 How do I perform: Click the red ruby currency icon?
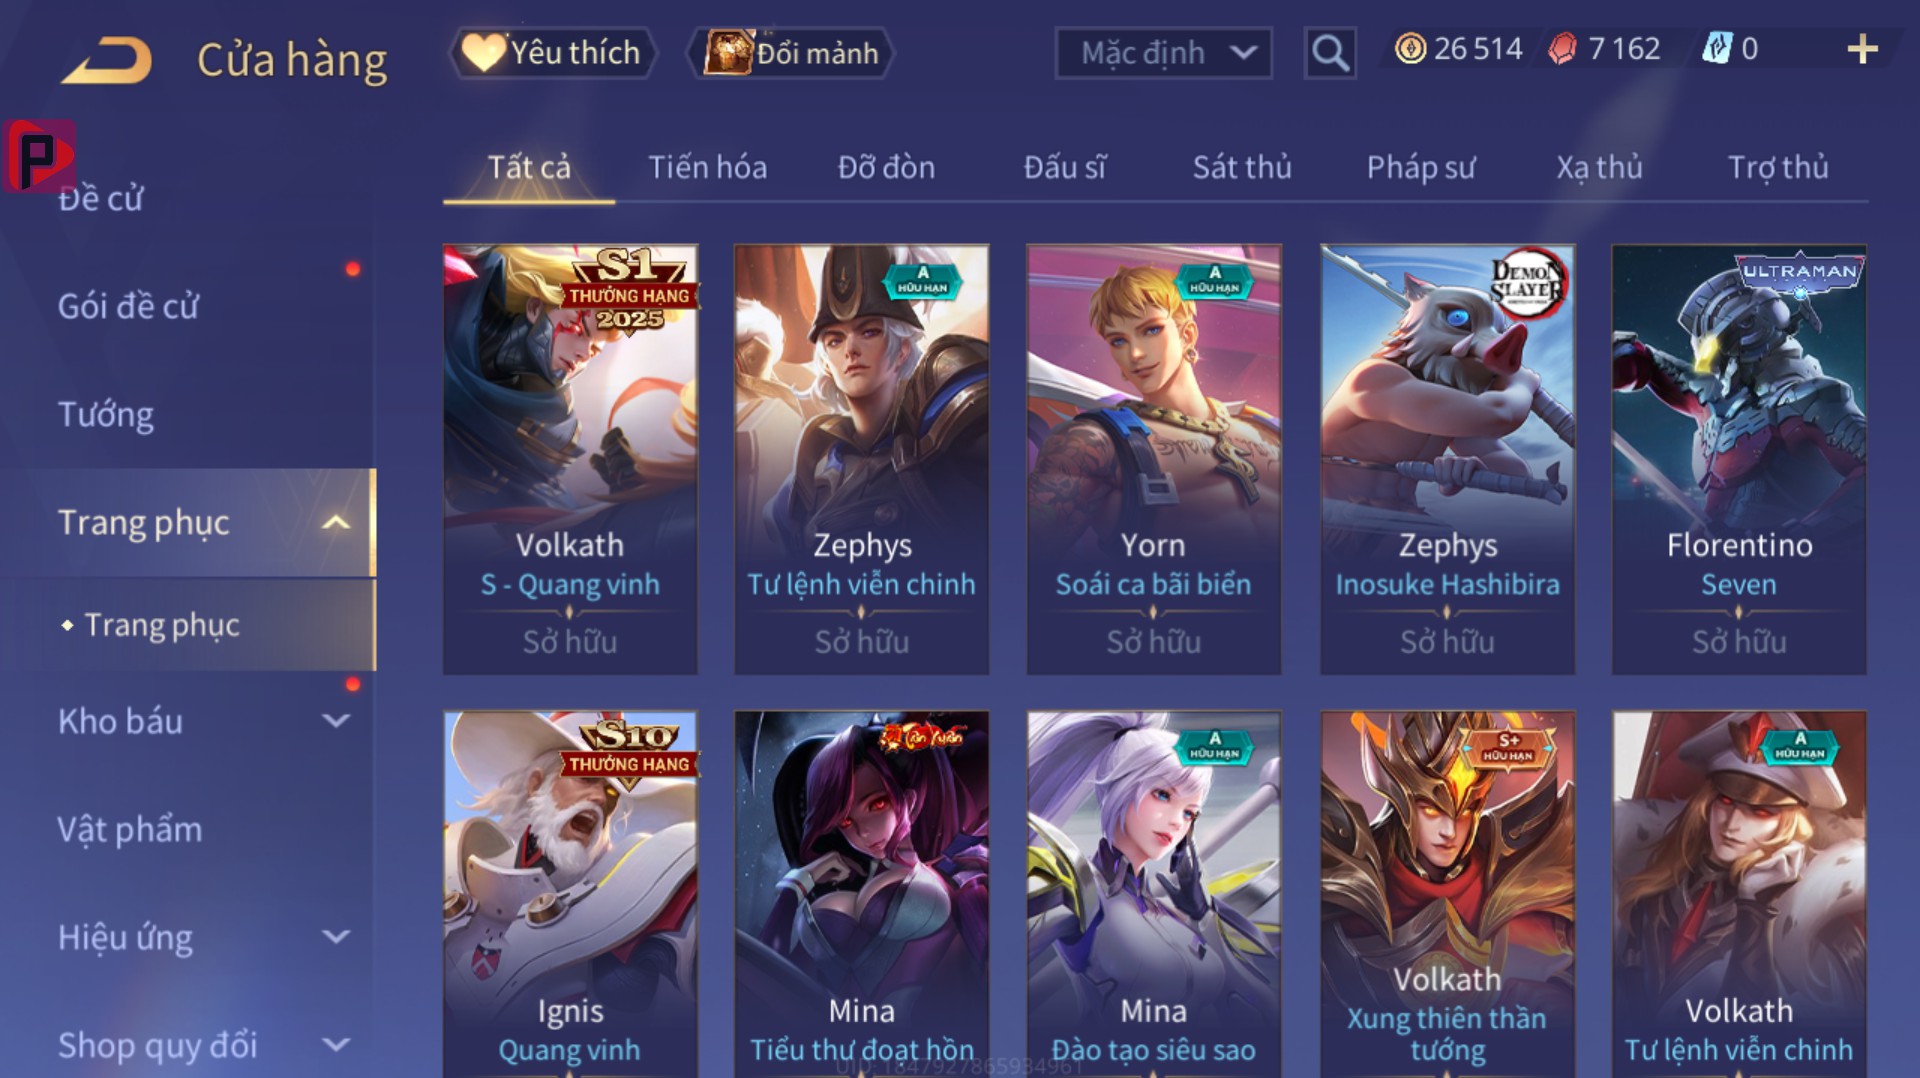(1562, 49)
